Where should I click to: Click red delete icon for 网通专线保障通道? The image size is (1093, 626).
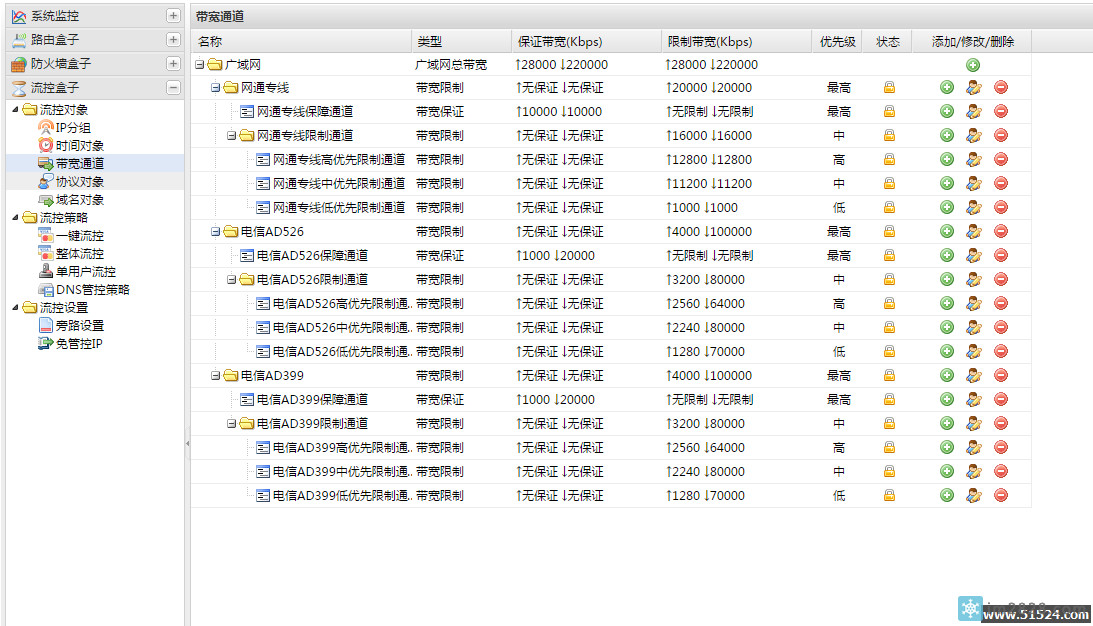(x=1000, y=112)
